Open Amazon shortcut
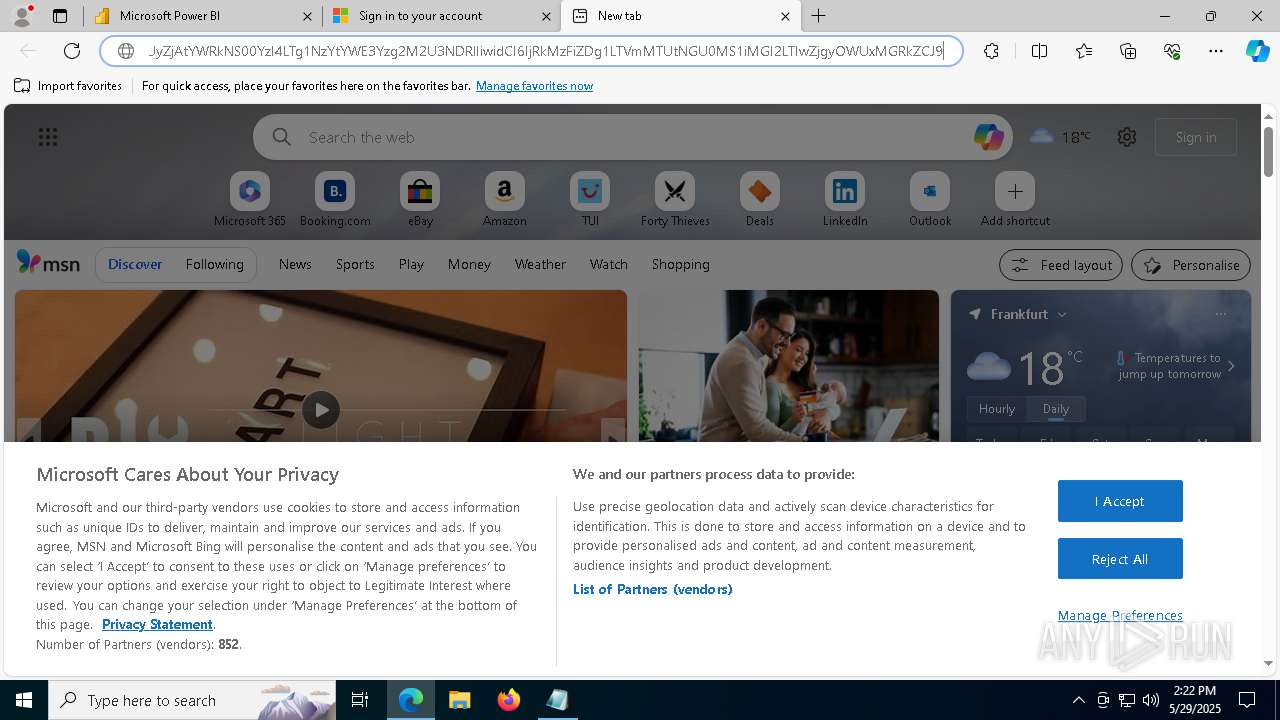 [504, 200]
